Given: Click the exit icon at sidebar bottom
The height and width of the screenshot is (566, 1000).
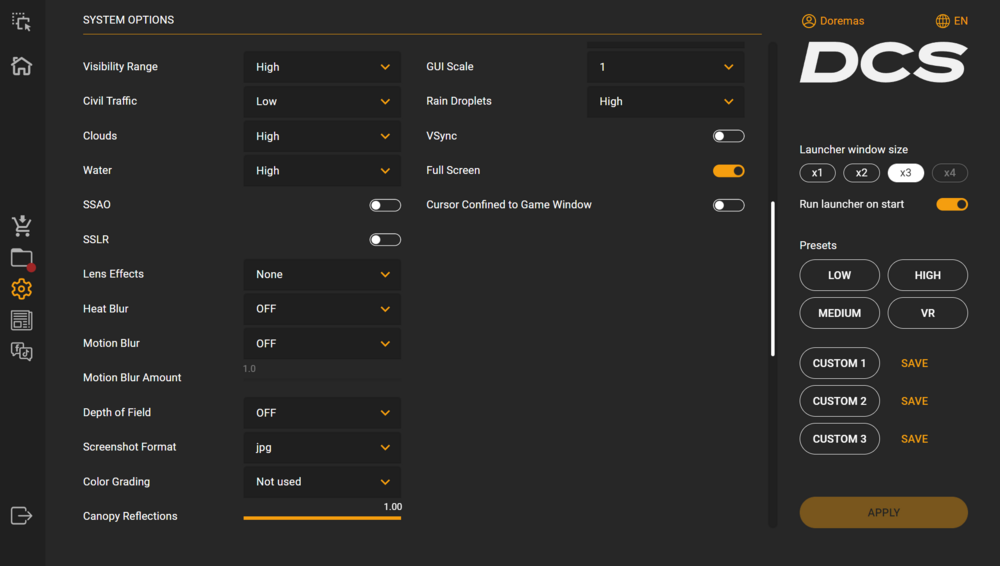Looking at the screenshot, I should pyautogui.click(x=21, y=515).
